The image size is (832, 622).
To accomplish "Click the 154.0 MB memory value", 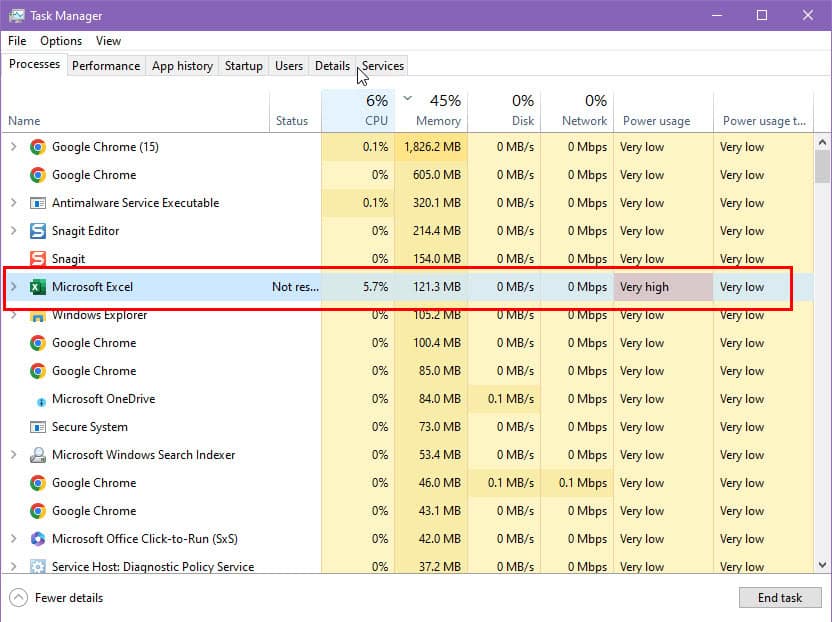I will coord(437,259).
